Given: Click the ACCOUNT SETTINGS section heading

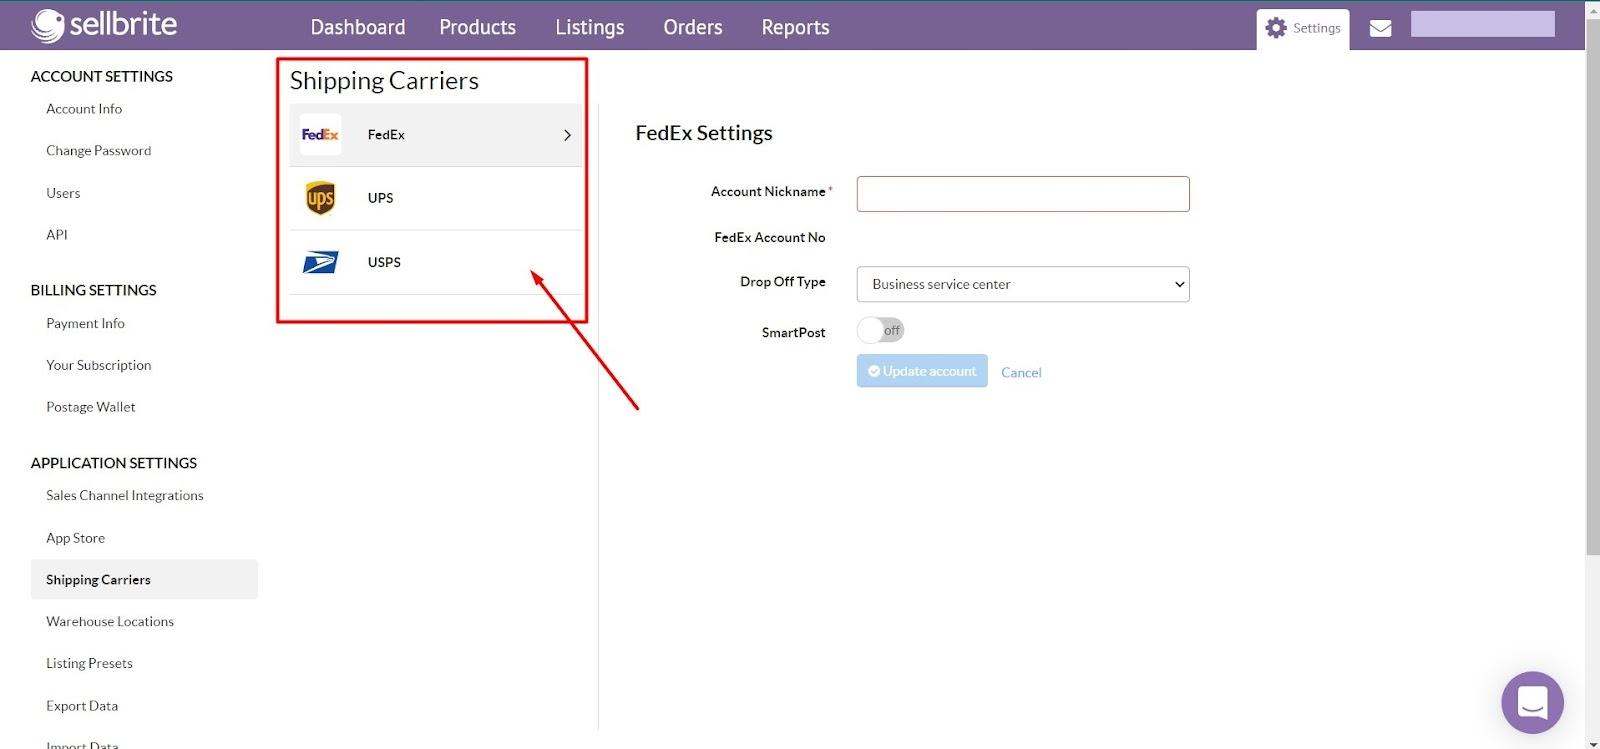Looking at the screenshot, I should (102, 76).
